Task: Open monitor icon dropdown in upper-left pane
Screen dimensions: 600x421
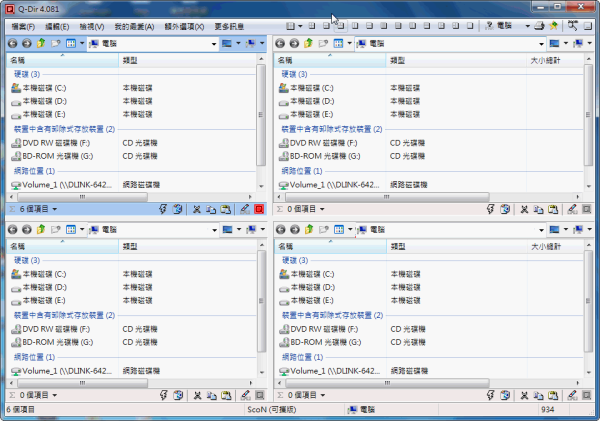Action: tap(238, 44)
